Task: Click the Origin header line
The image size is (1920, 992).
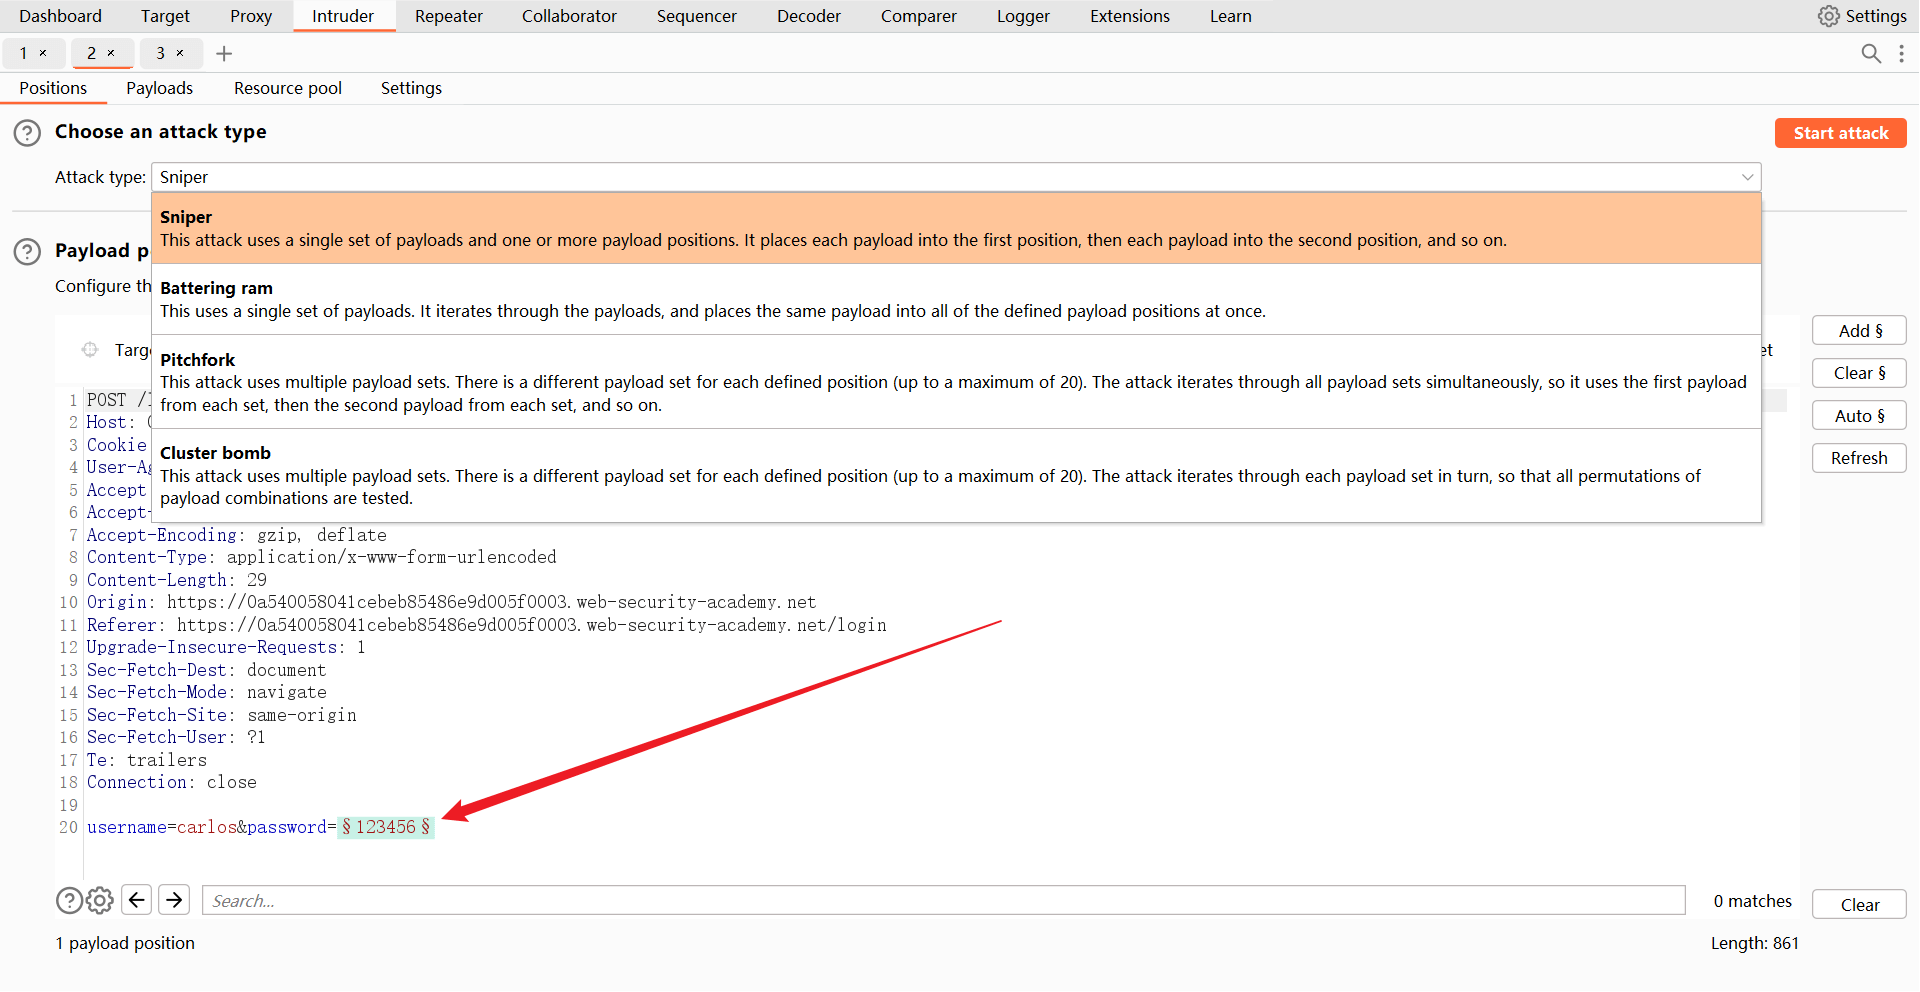Action: [x=451, y=602]
